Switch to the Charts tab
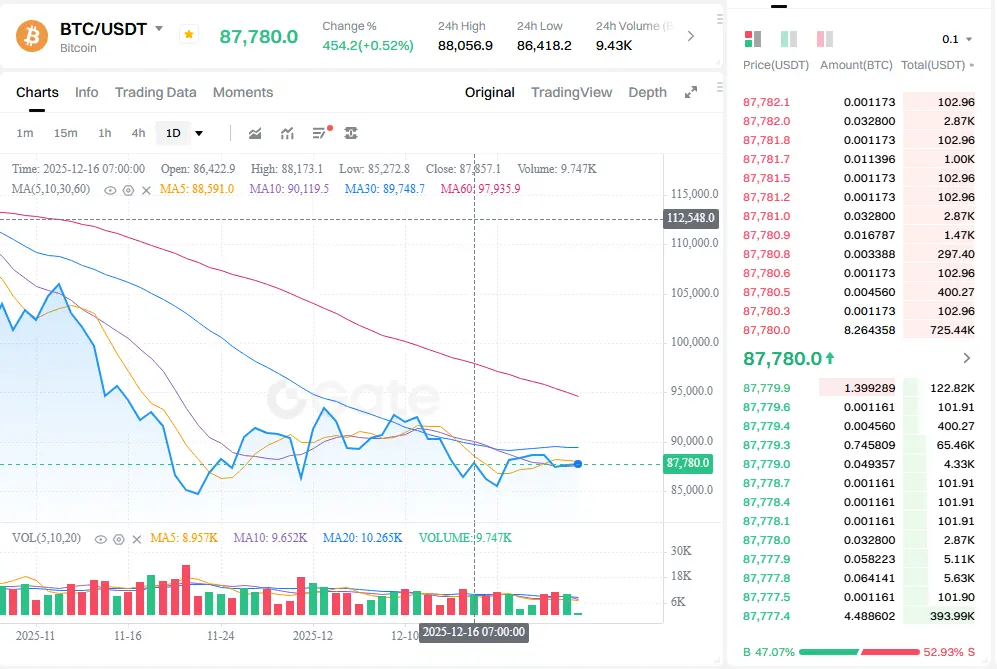 click(37, 92)
